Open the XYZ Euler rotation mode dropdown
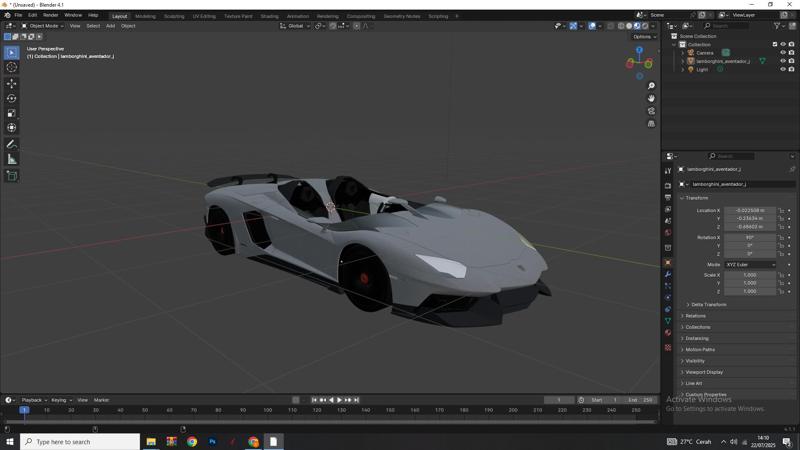The height and width of the screenshot is (450, 800). coord(750,265)
